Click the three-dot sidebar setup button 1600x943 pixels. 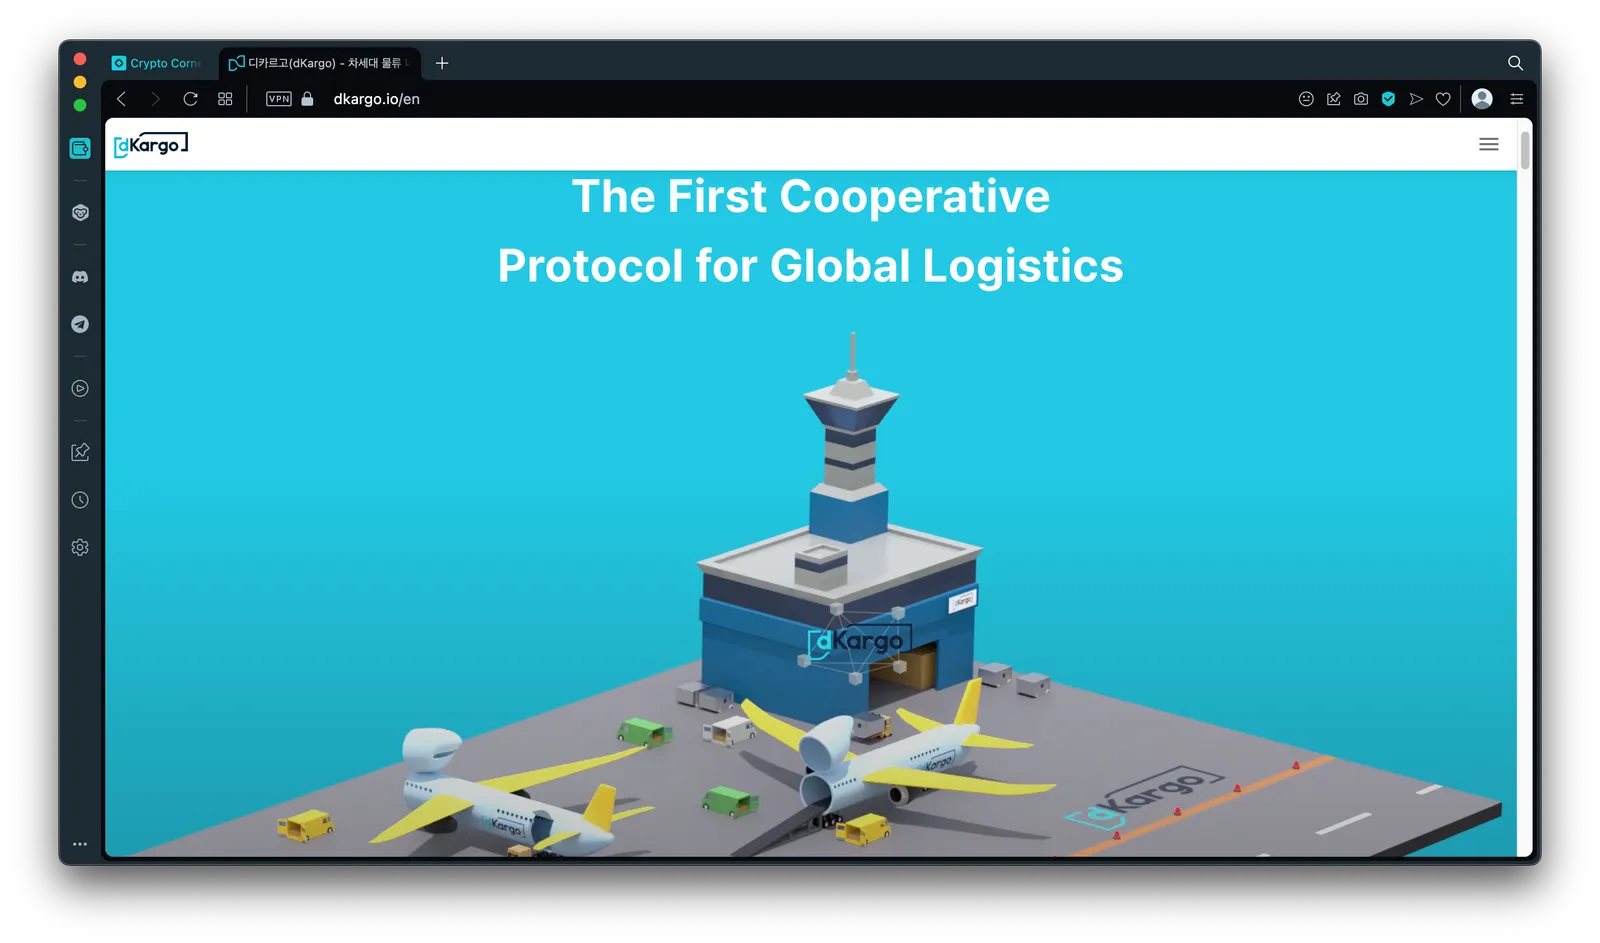pos(80,844)
